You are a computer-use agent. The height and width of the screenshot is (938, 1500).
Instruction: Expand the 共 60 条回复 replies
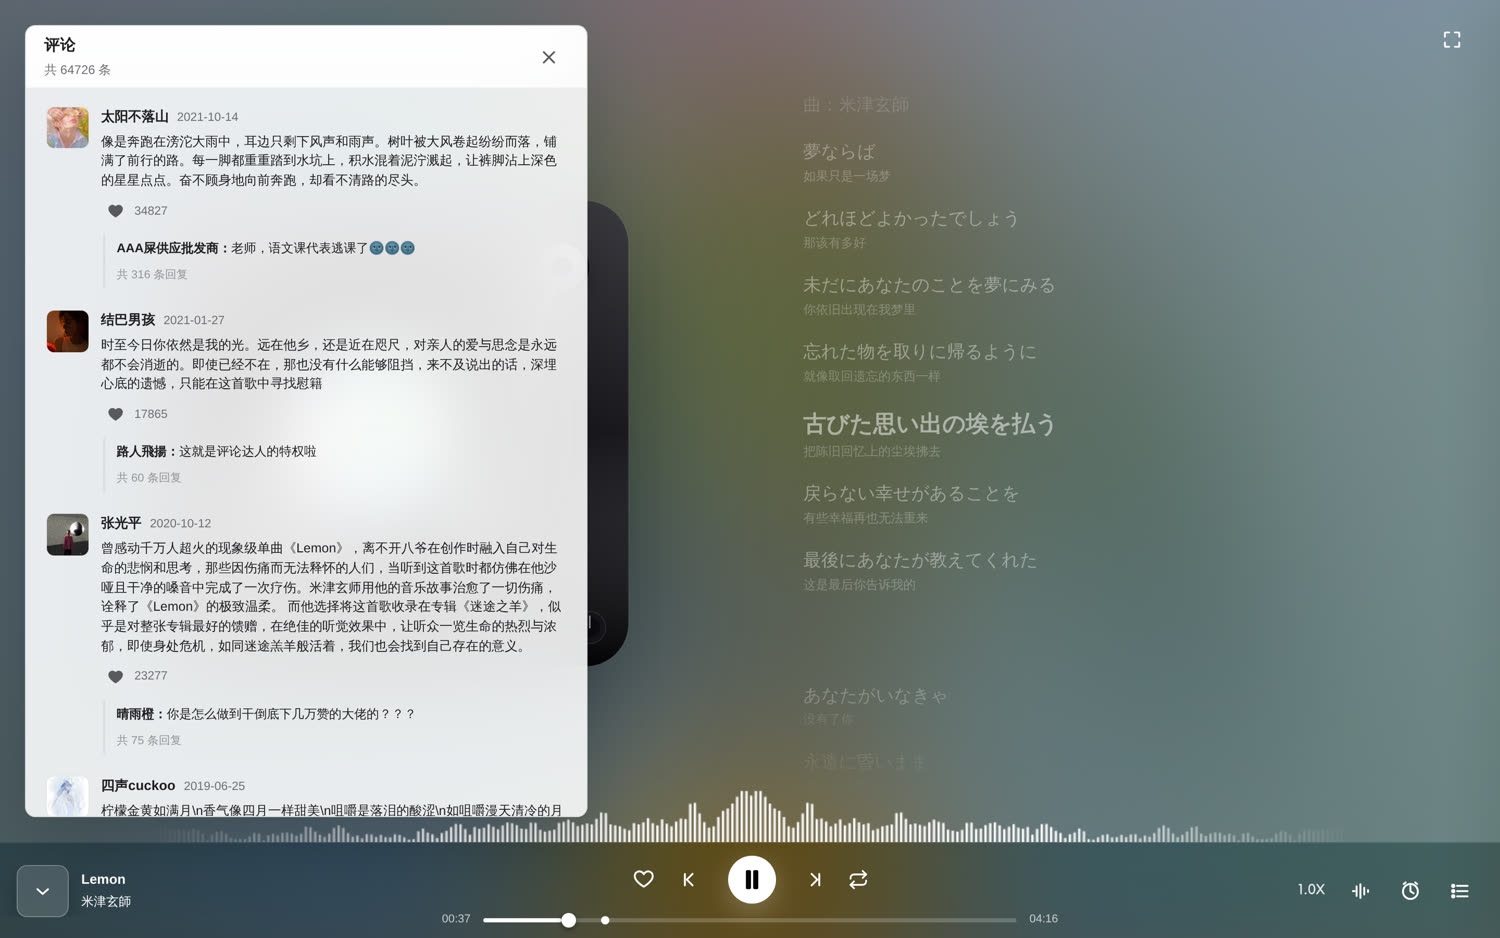click(x=149, y=478)
